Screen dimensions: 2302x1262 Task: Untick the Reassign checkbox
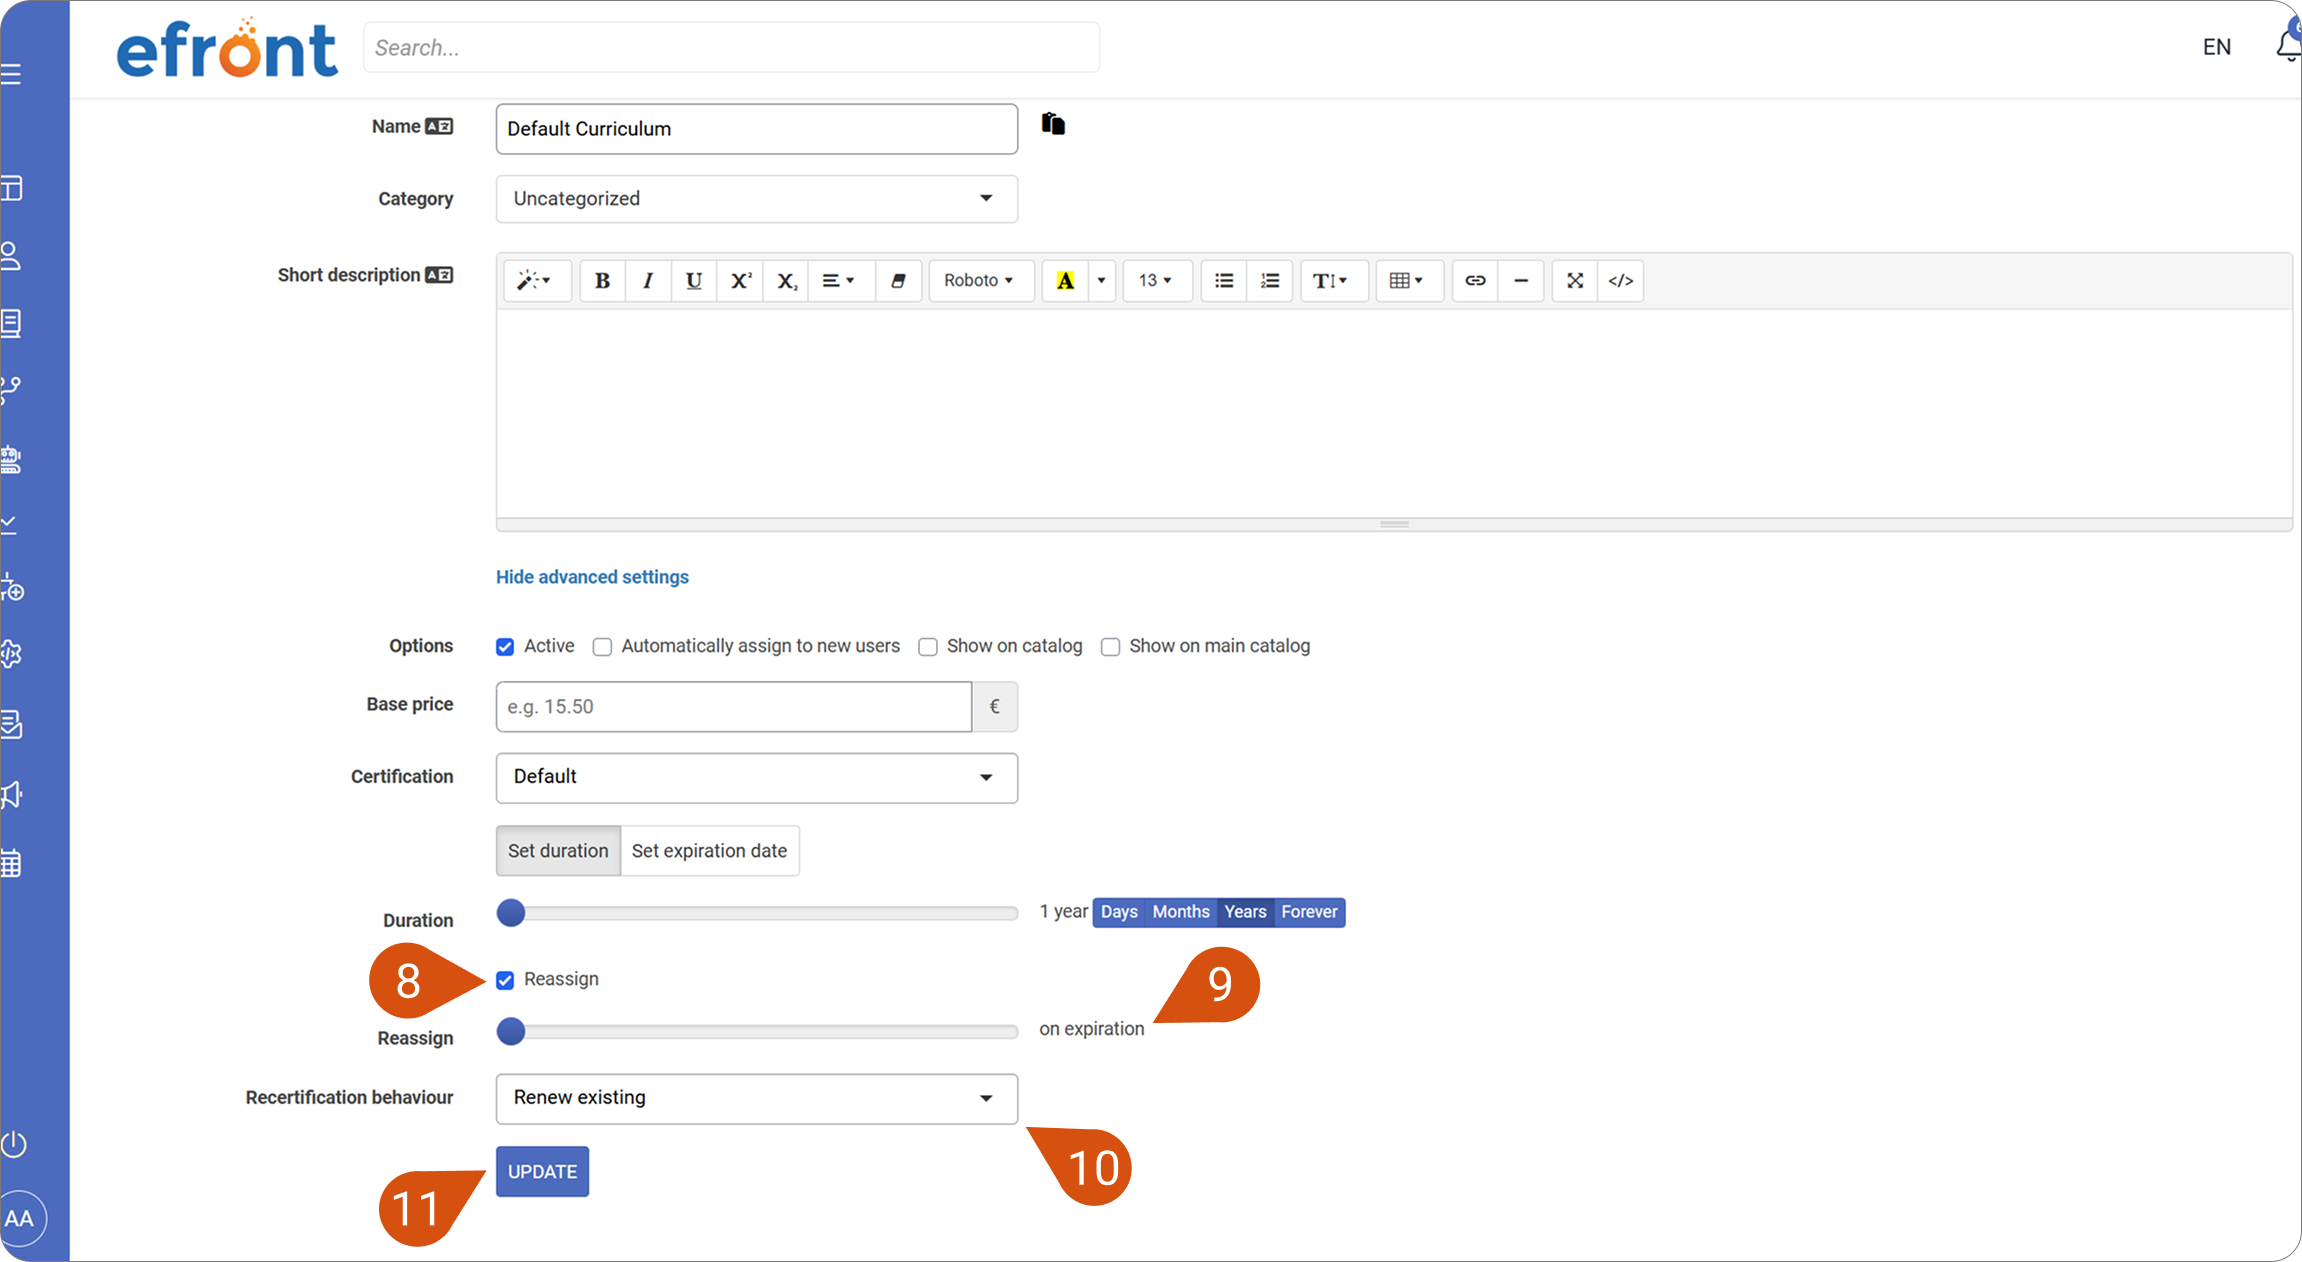(x=505, y=980)
